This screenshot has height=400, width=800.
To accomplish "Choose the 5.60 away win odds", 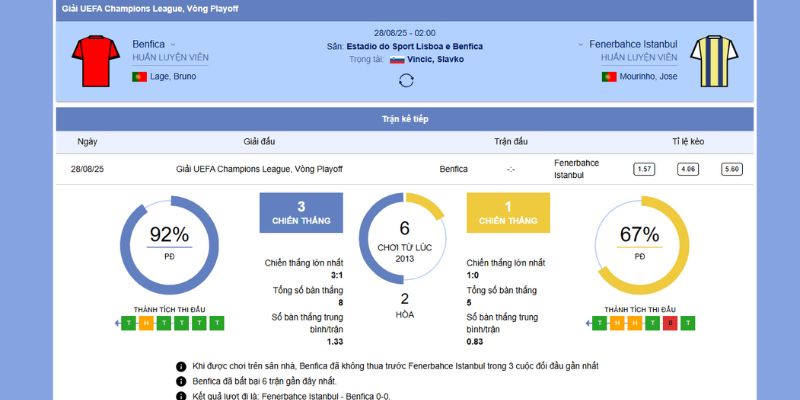I will (x=732, y=169).
